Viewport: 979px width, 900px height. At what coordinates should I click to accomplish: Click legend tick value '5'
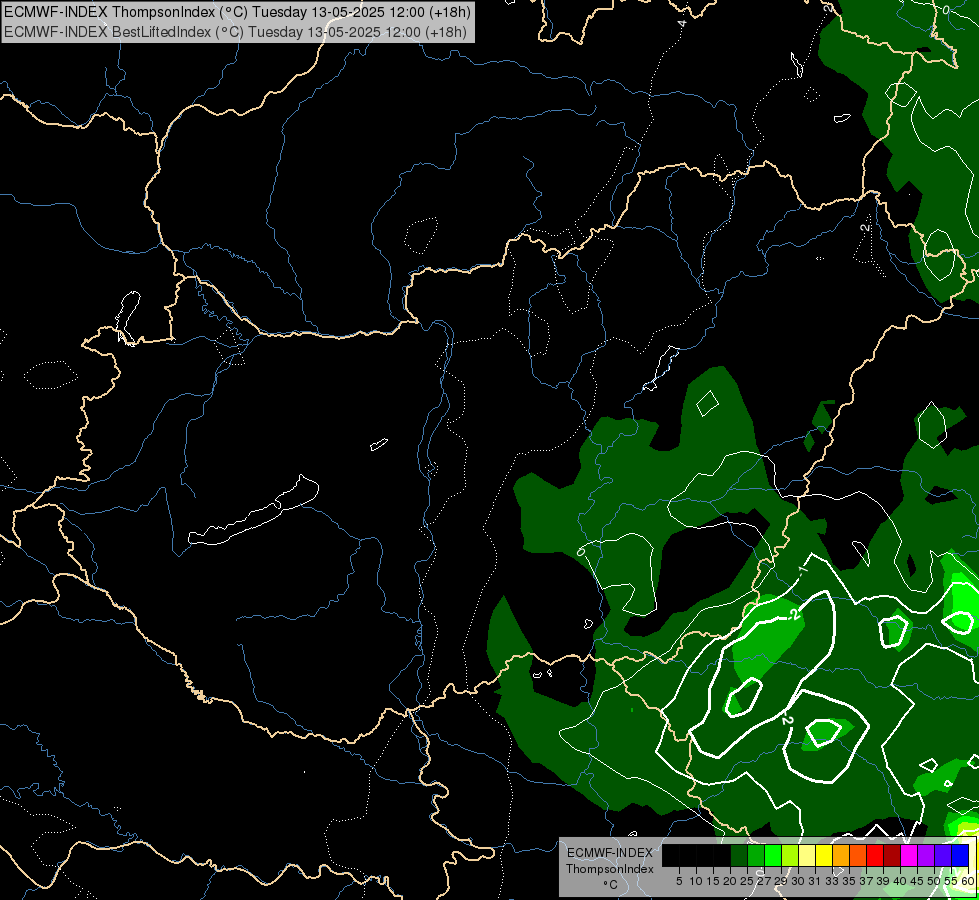click(679, 881)
